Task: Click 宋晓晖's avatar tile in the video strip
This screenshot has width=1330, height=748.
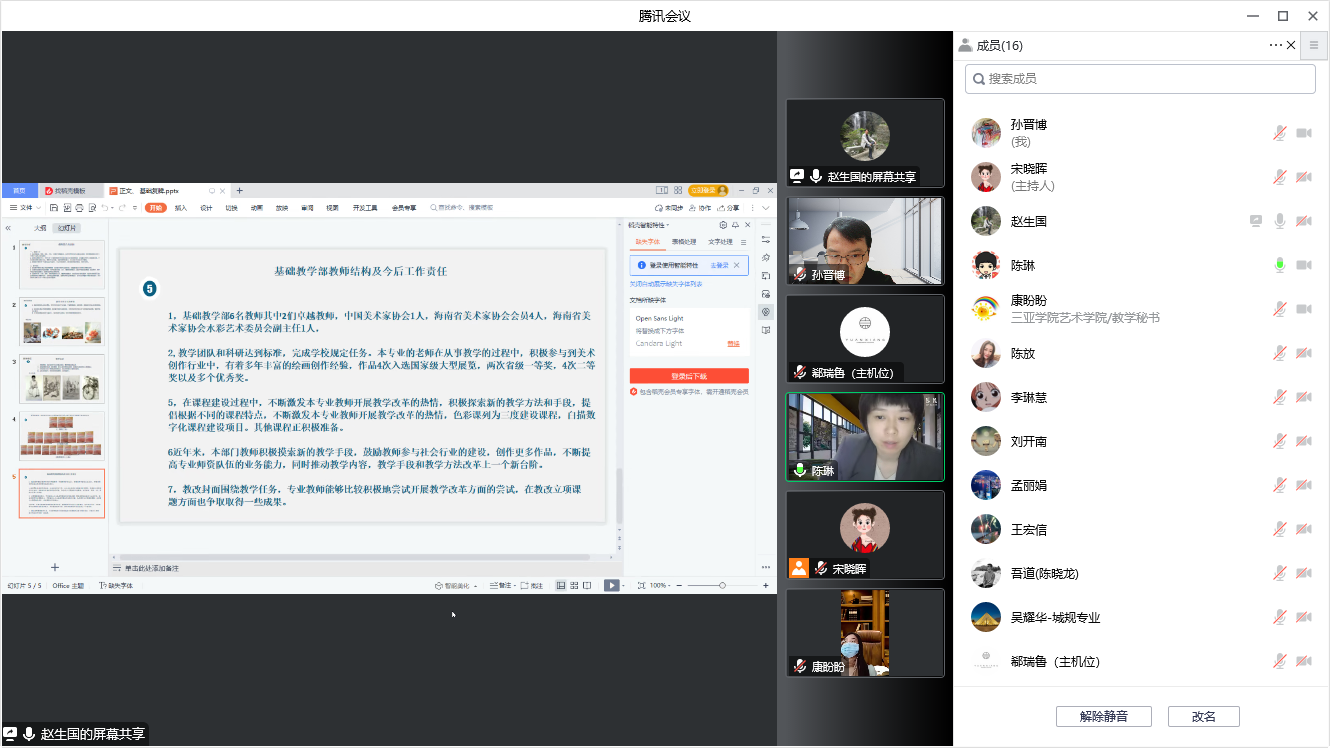Action: pyautogui.click(x=865, y=534)
